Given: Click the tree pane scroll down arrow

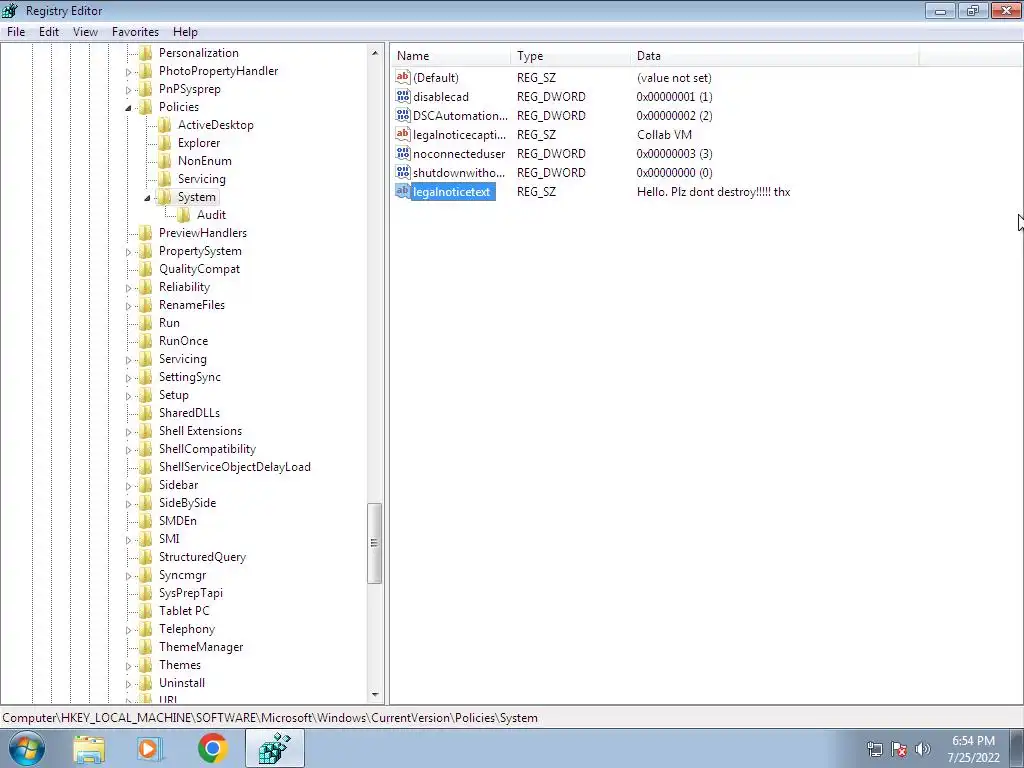Looking at the screenshot, I should pyautogui.click(x=375, y=695).
